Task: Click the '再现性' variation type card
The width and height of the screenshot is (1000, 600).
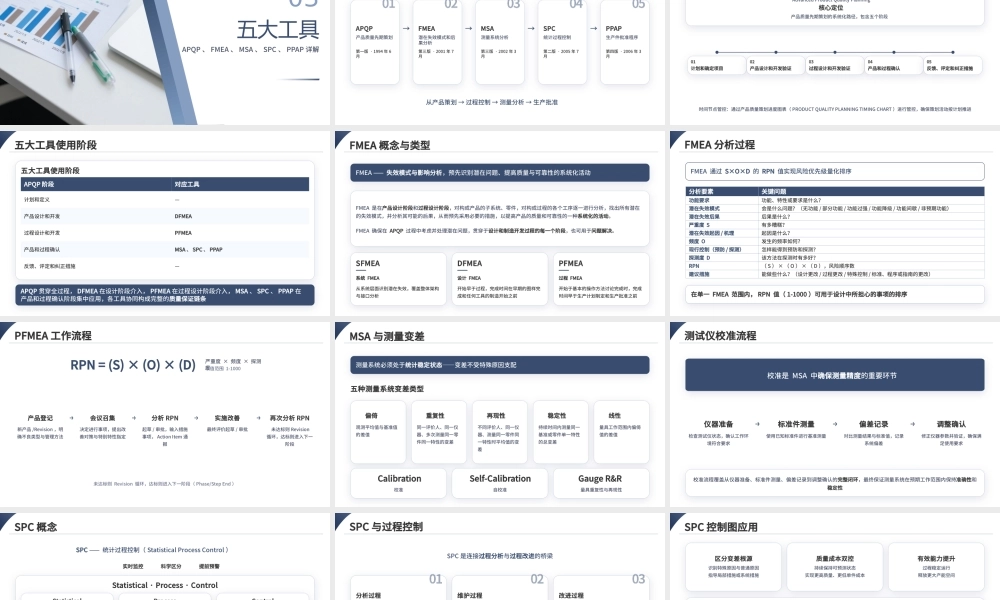Action: click(x=500, y=432)
